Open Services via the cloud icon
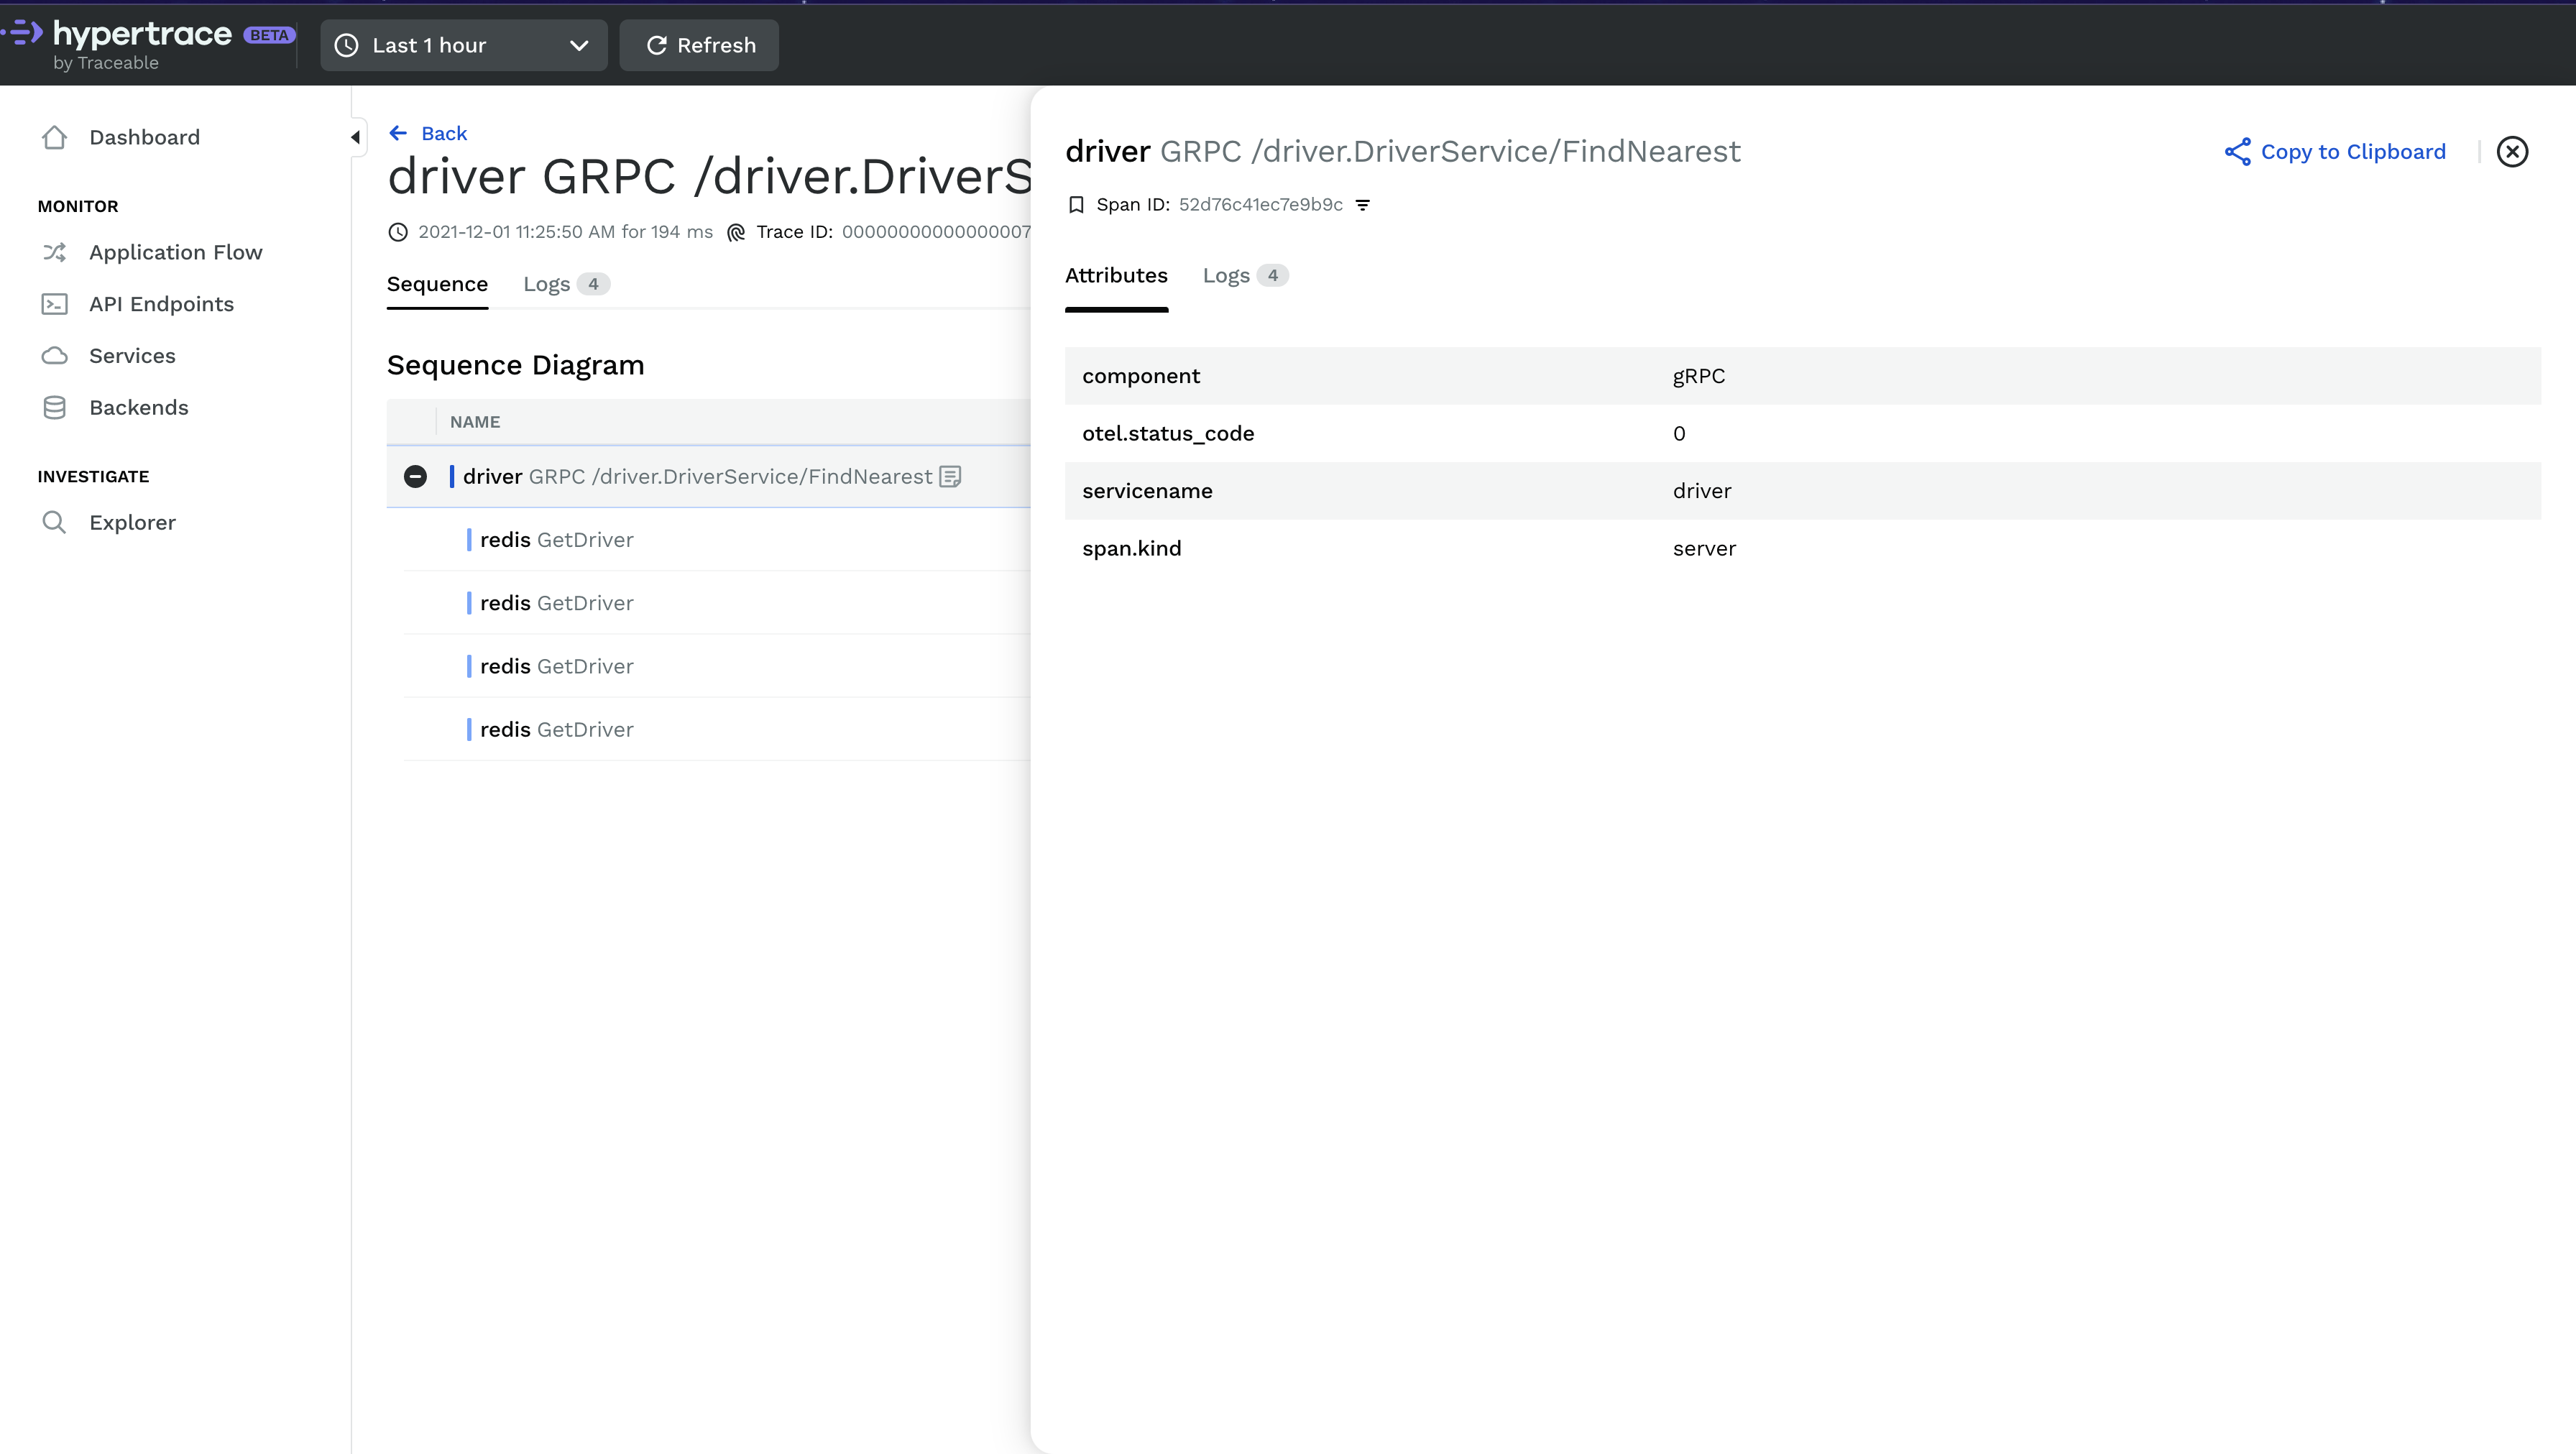The width and height of the screenshot is (2576, 1454). tap(55, 356)
